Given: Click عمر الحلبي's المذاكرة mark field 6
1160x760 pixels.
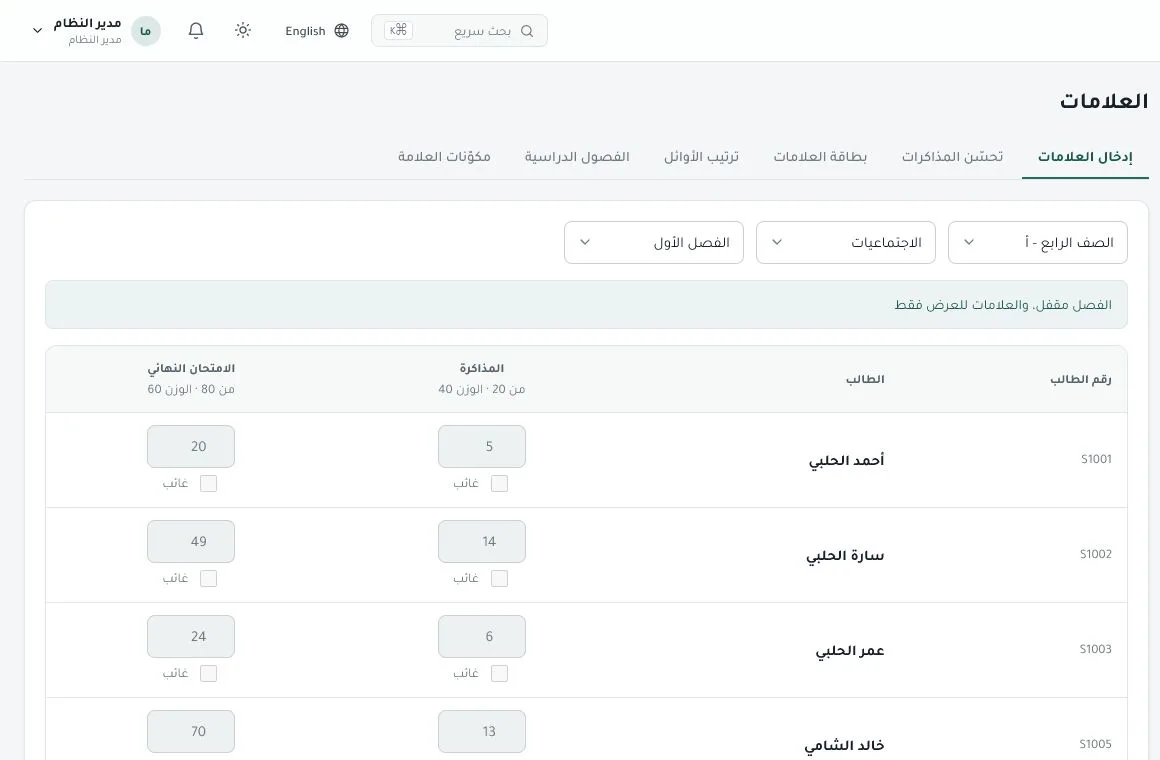Looking at the screenshot, I should 482,636.
